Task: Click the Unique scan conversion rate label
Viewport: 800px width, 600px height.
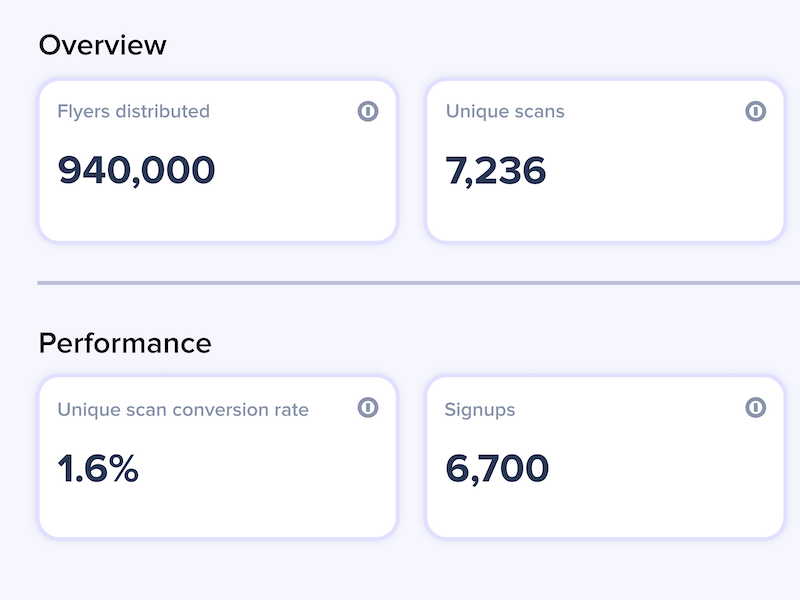Action: [x=183, y=410]
